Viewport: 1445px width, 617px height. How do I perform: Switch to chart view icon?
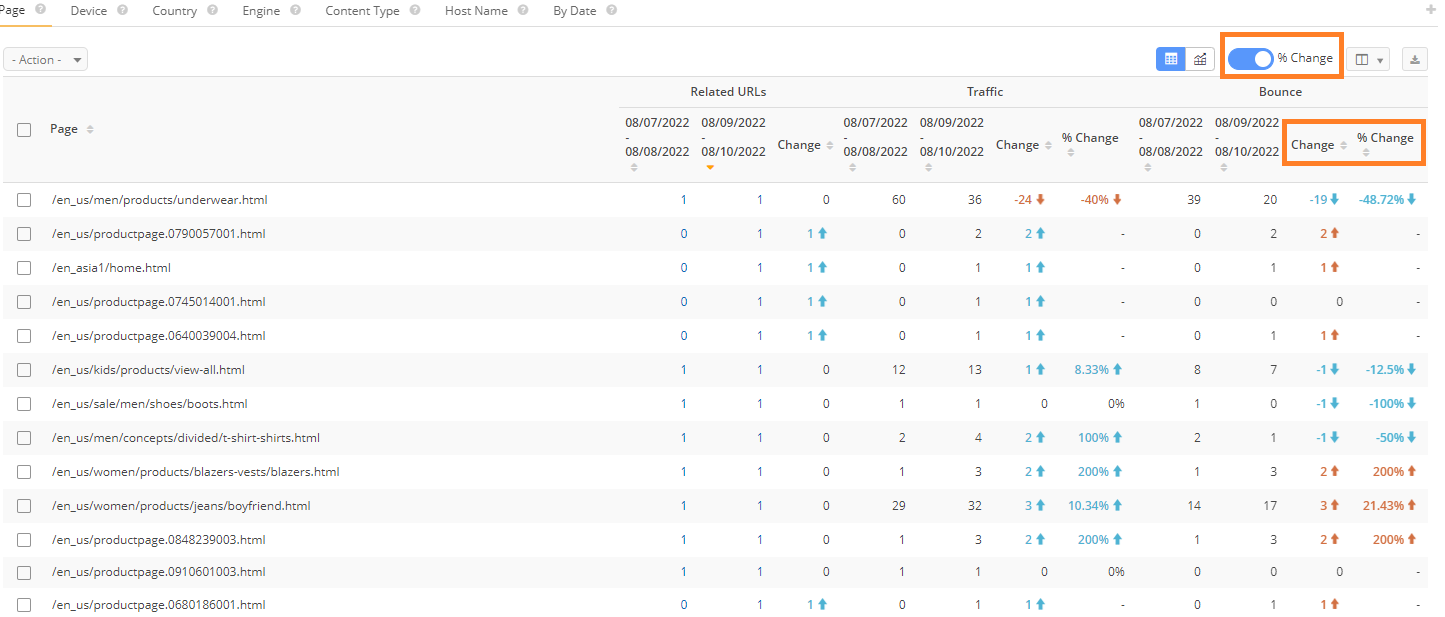click(1200, 59)
